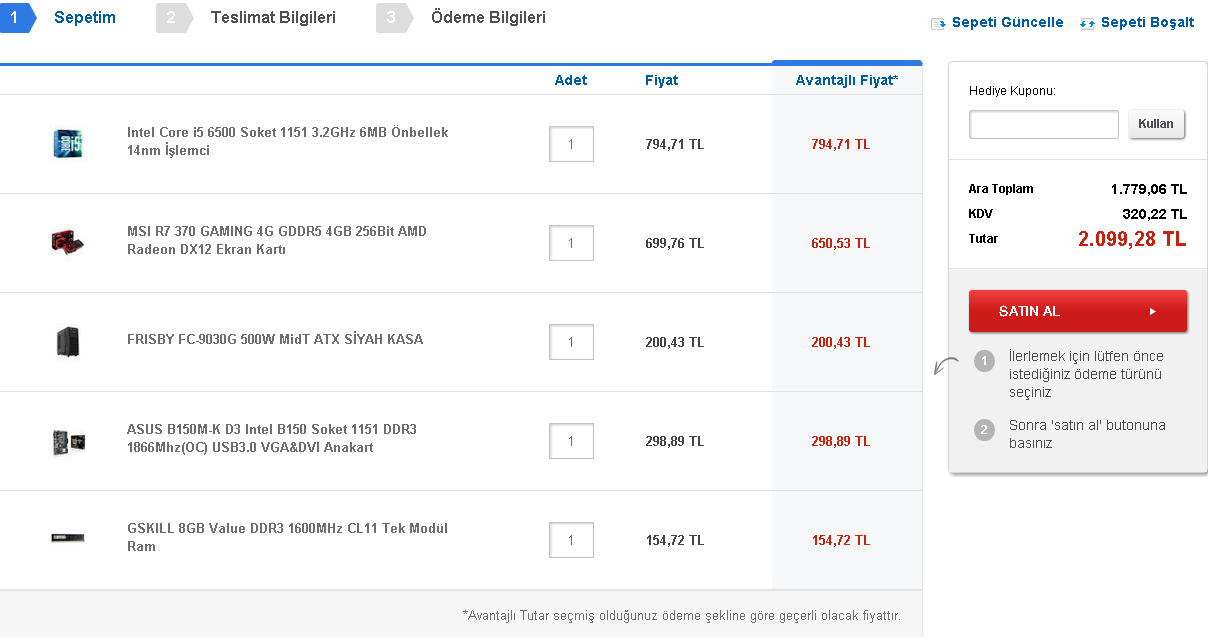Click the Sepeti Boşalt link

(1147, 22)
